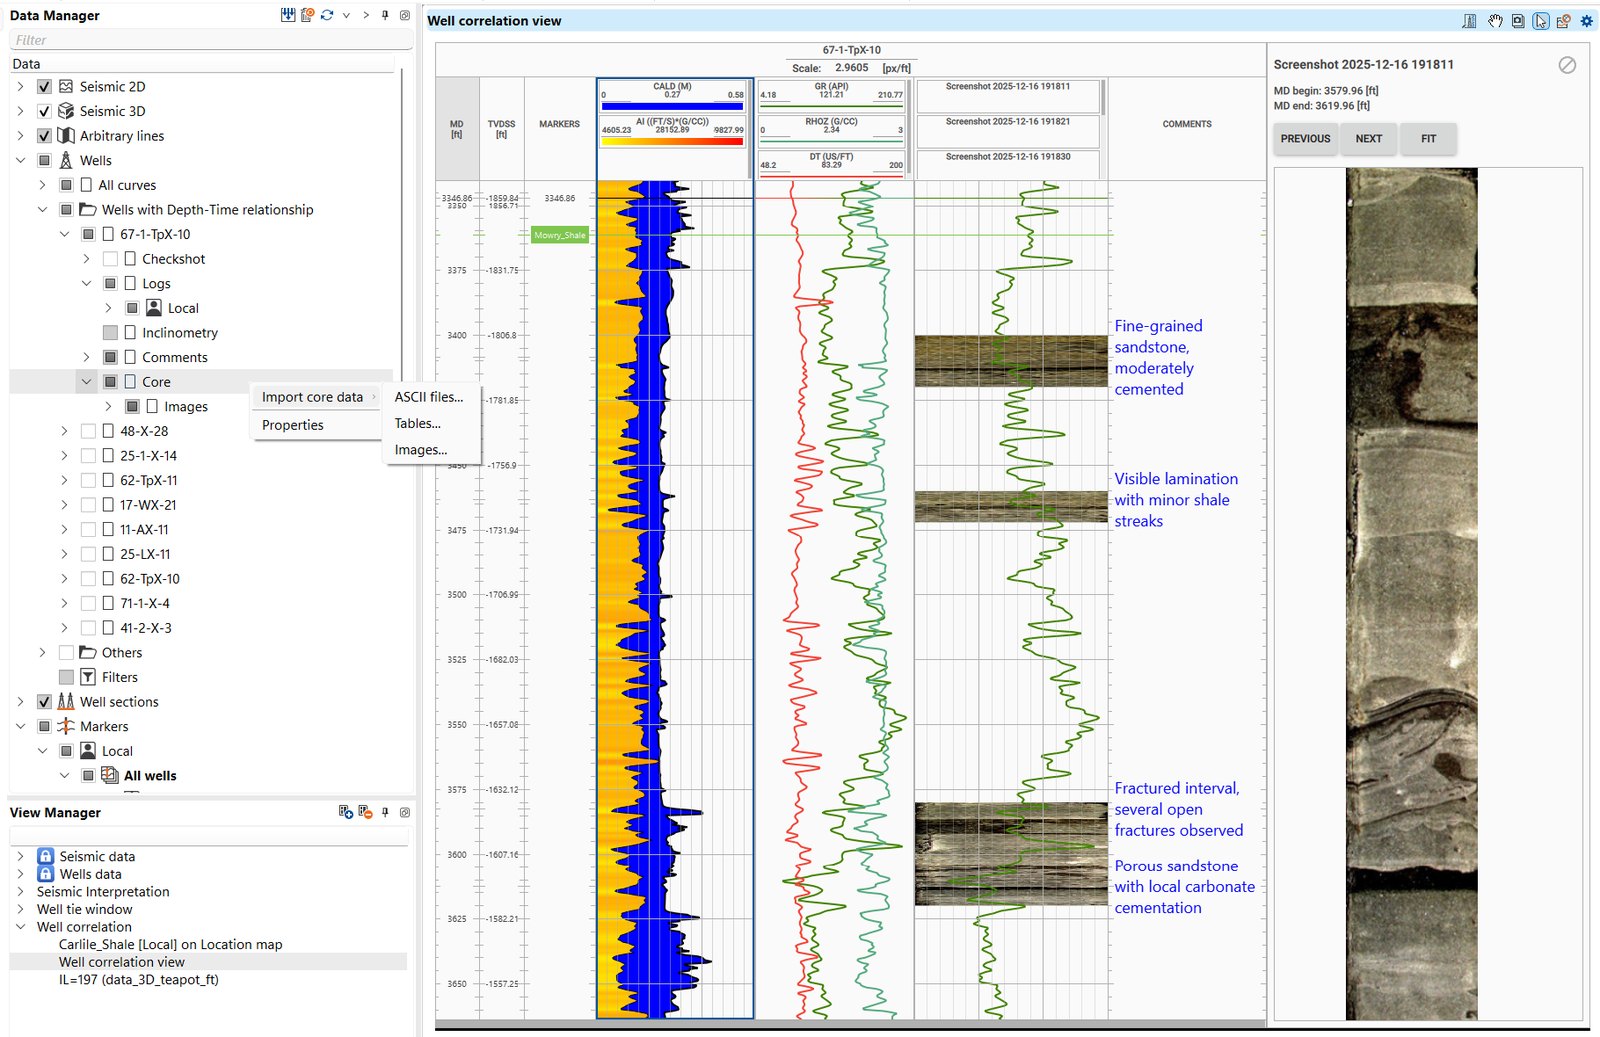
Task: Uncheck the Seismic 2D checkbox
Action: 44,87
